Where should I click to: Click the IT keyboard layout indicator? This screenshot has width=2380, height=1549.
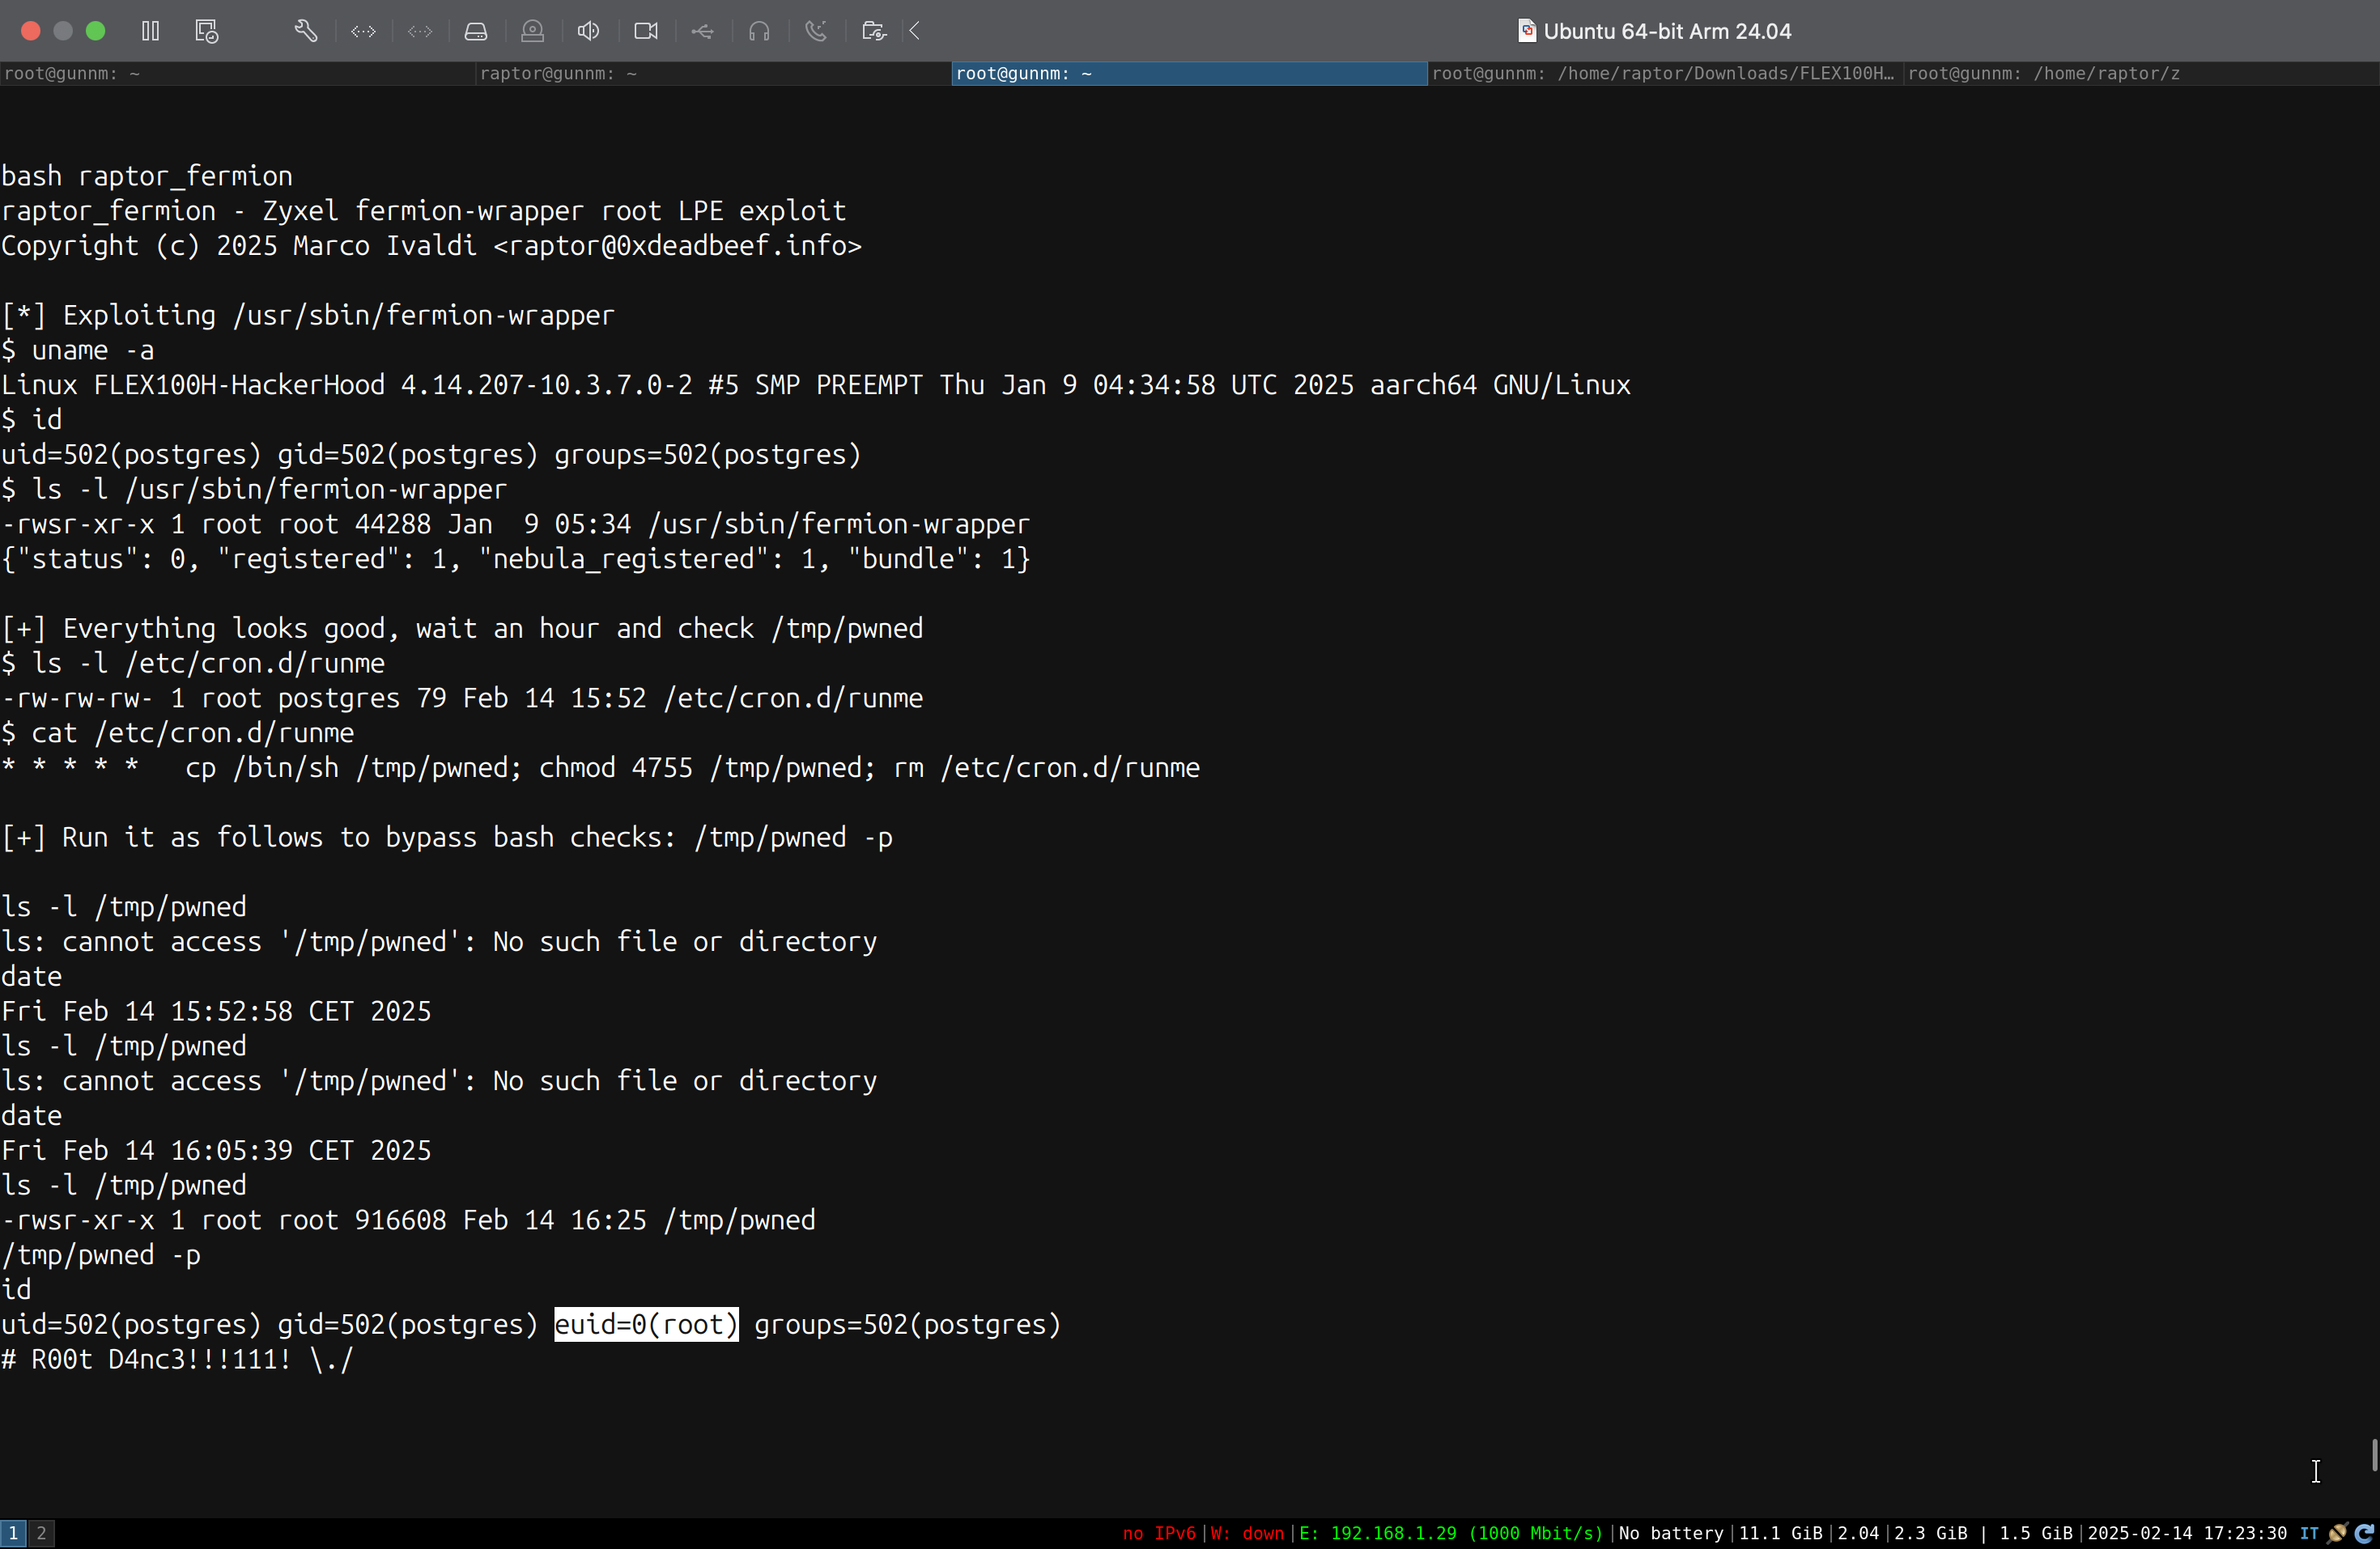pos(2308,1532)
